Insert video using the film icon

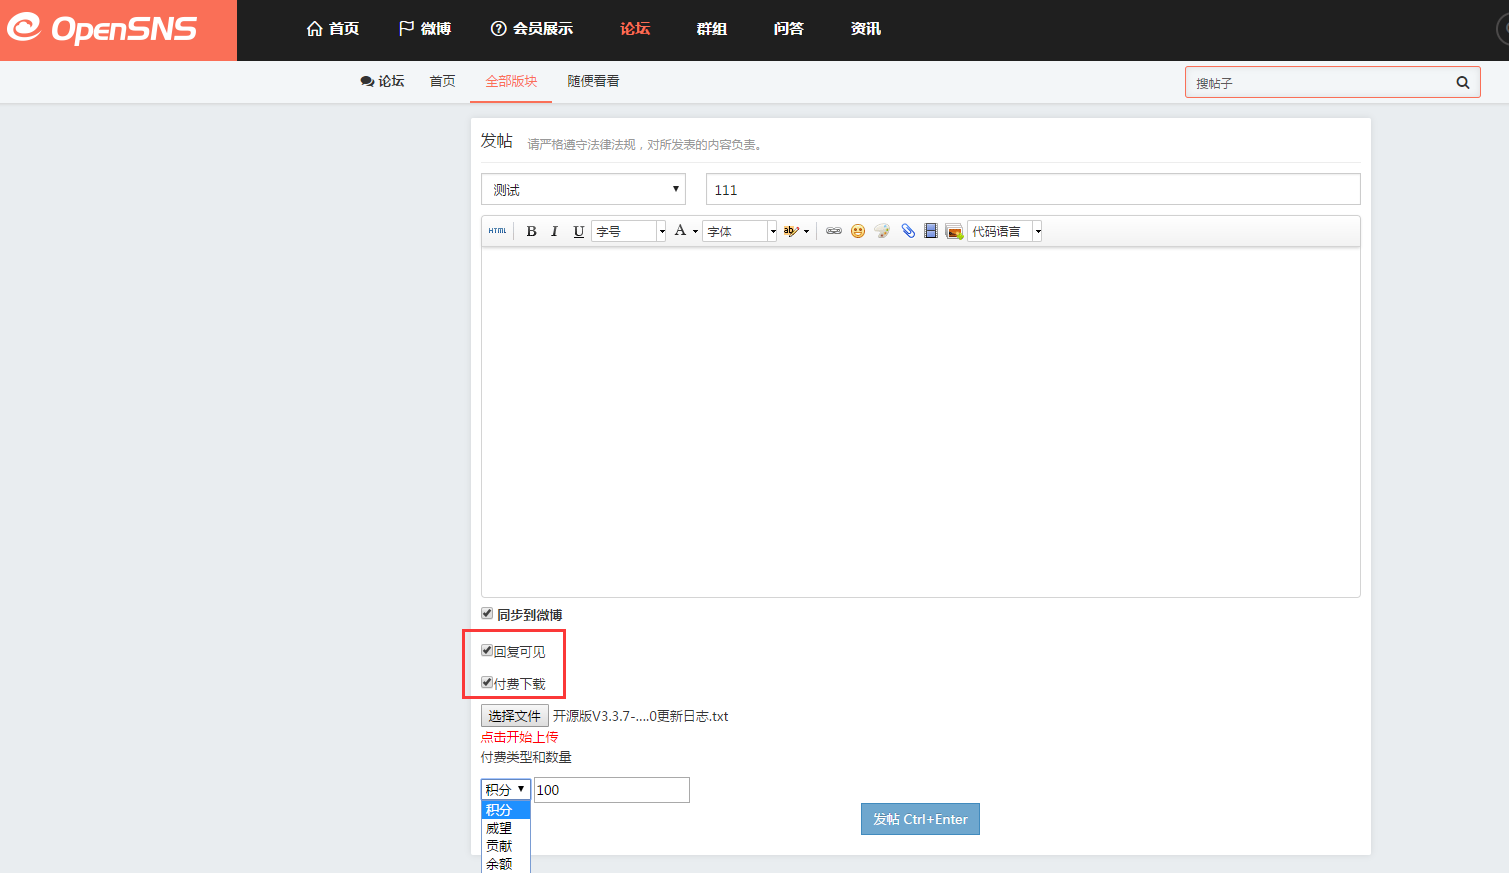(x=931, y=231)
